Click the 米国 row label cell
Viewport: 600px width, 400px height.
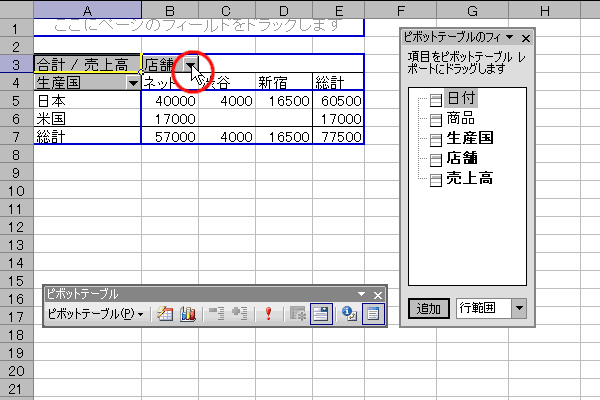pos(87,119)
